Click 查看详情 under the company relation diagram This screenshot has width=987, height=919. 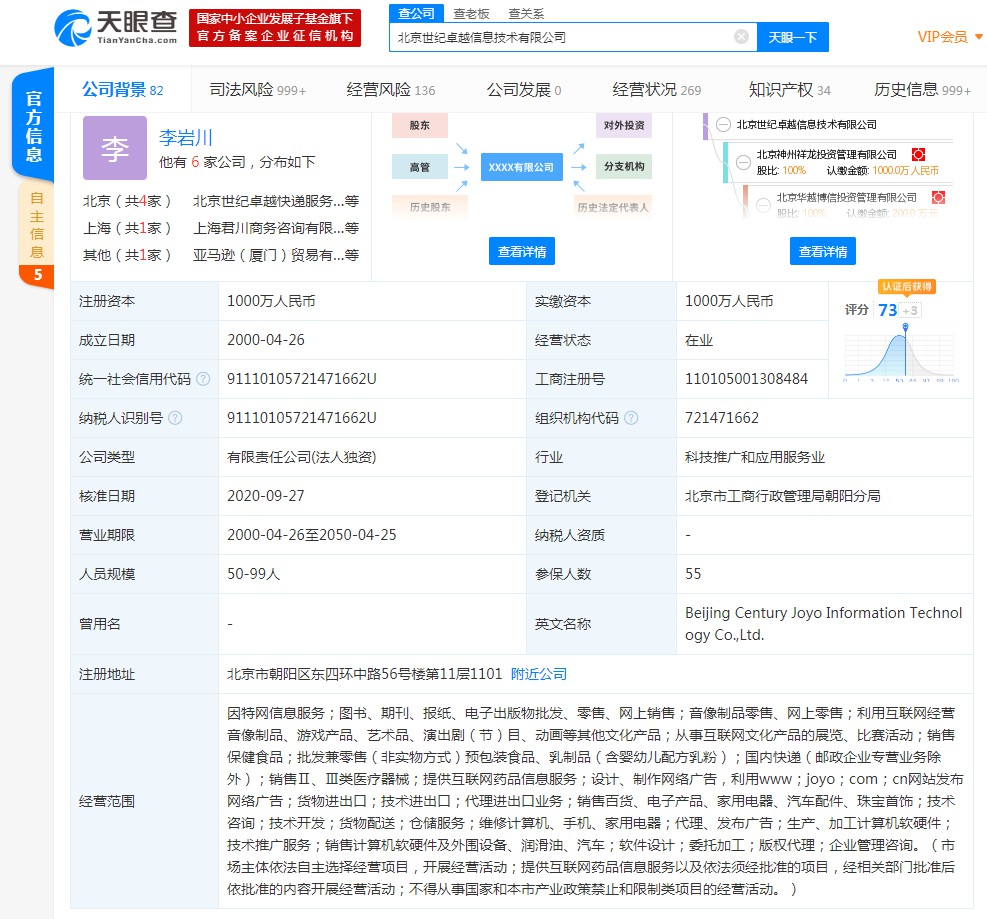[522, 251]
